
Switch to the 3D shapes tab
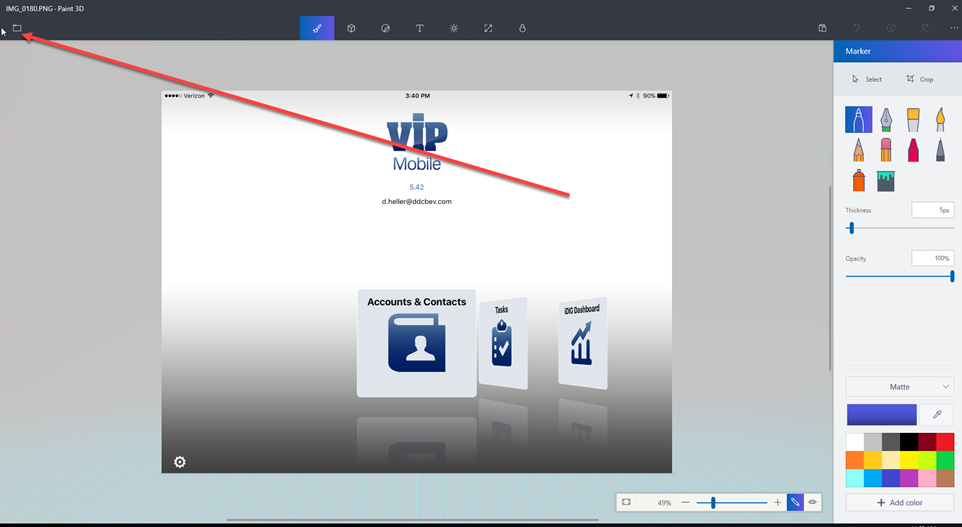(x=351, y=28)
